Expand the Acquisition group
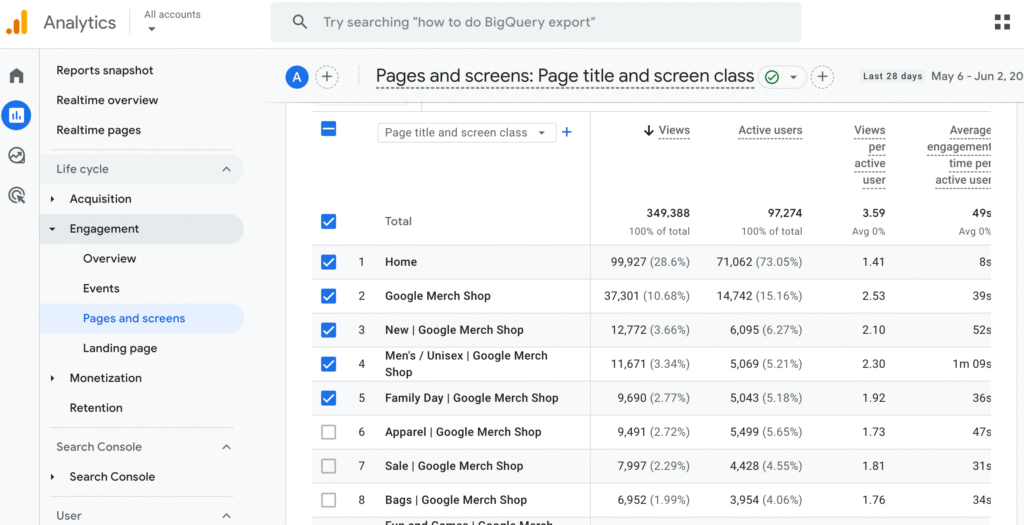This screenshot has height=525, width=1024. coord(53,199)
